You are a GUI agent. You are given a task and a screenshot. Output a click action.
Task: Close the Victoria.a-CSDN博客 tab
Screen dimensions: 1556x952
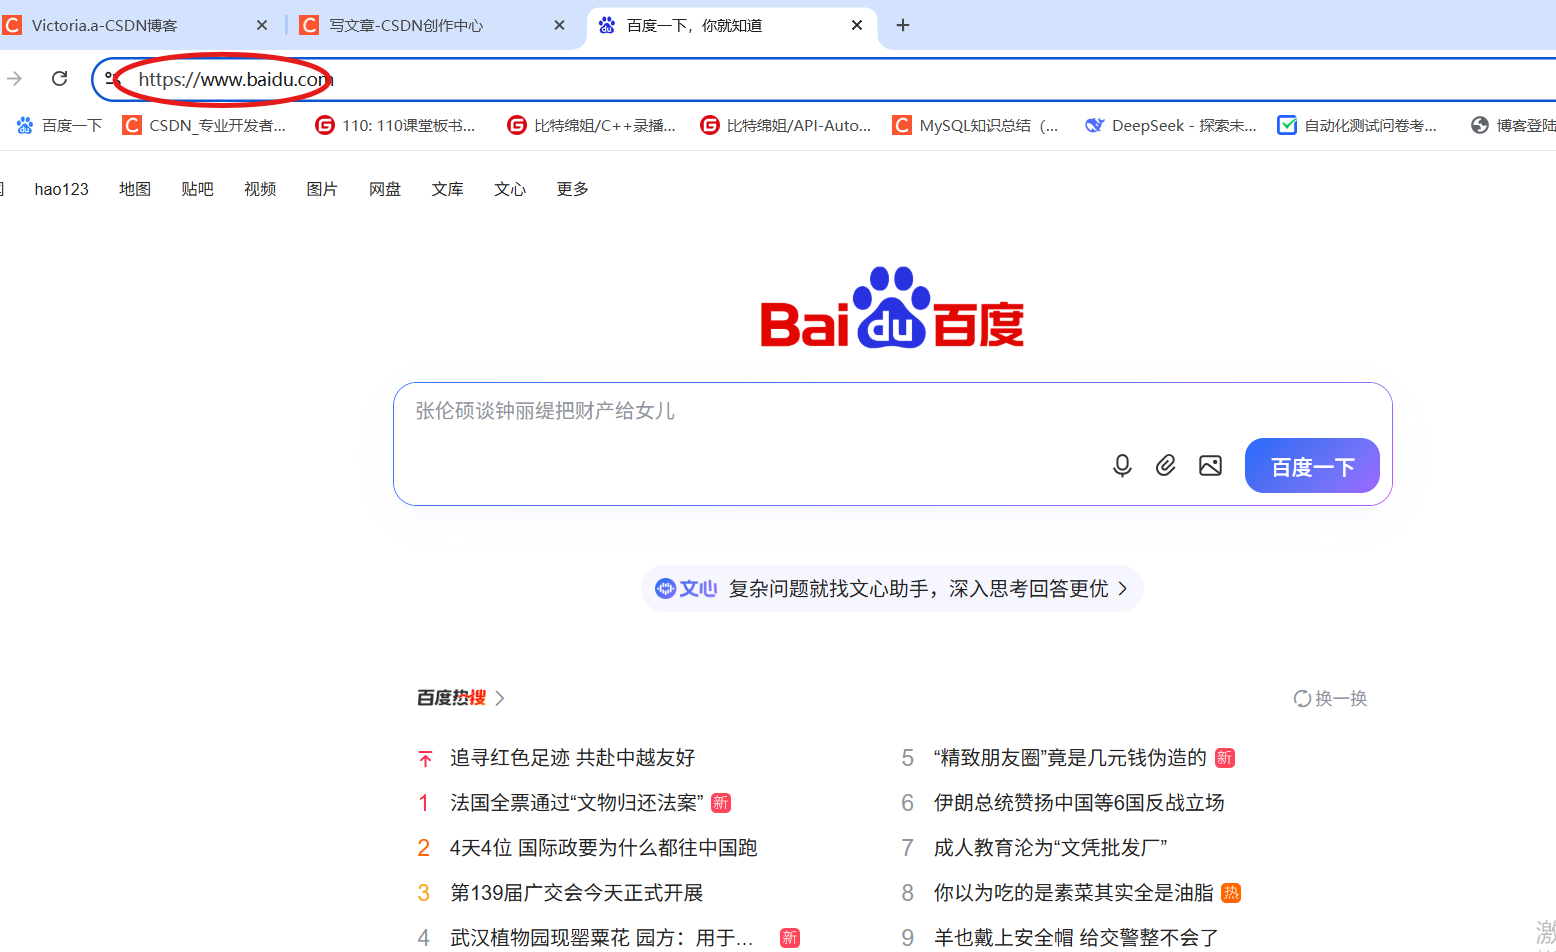(x=262, y=25)
